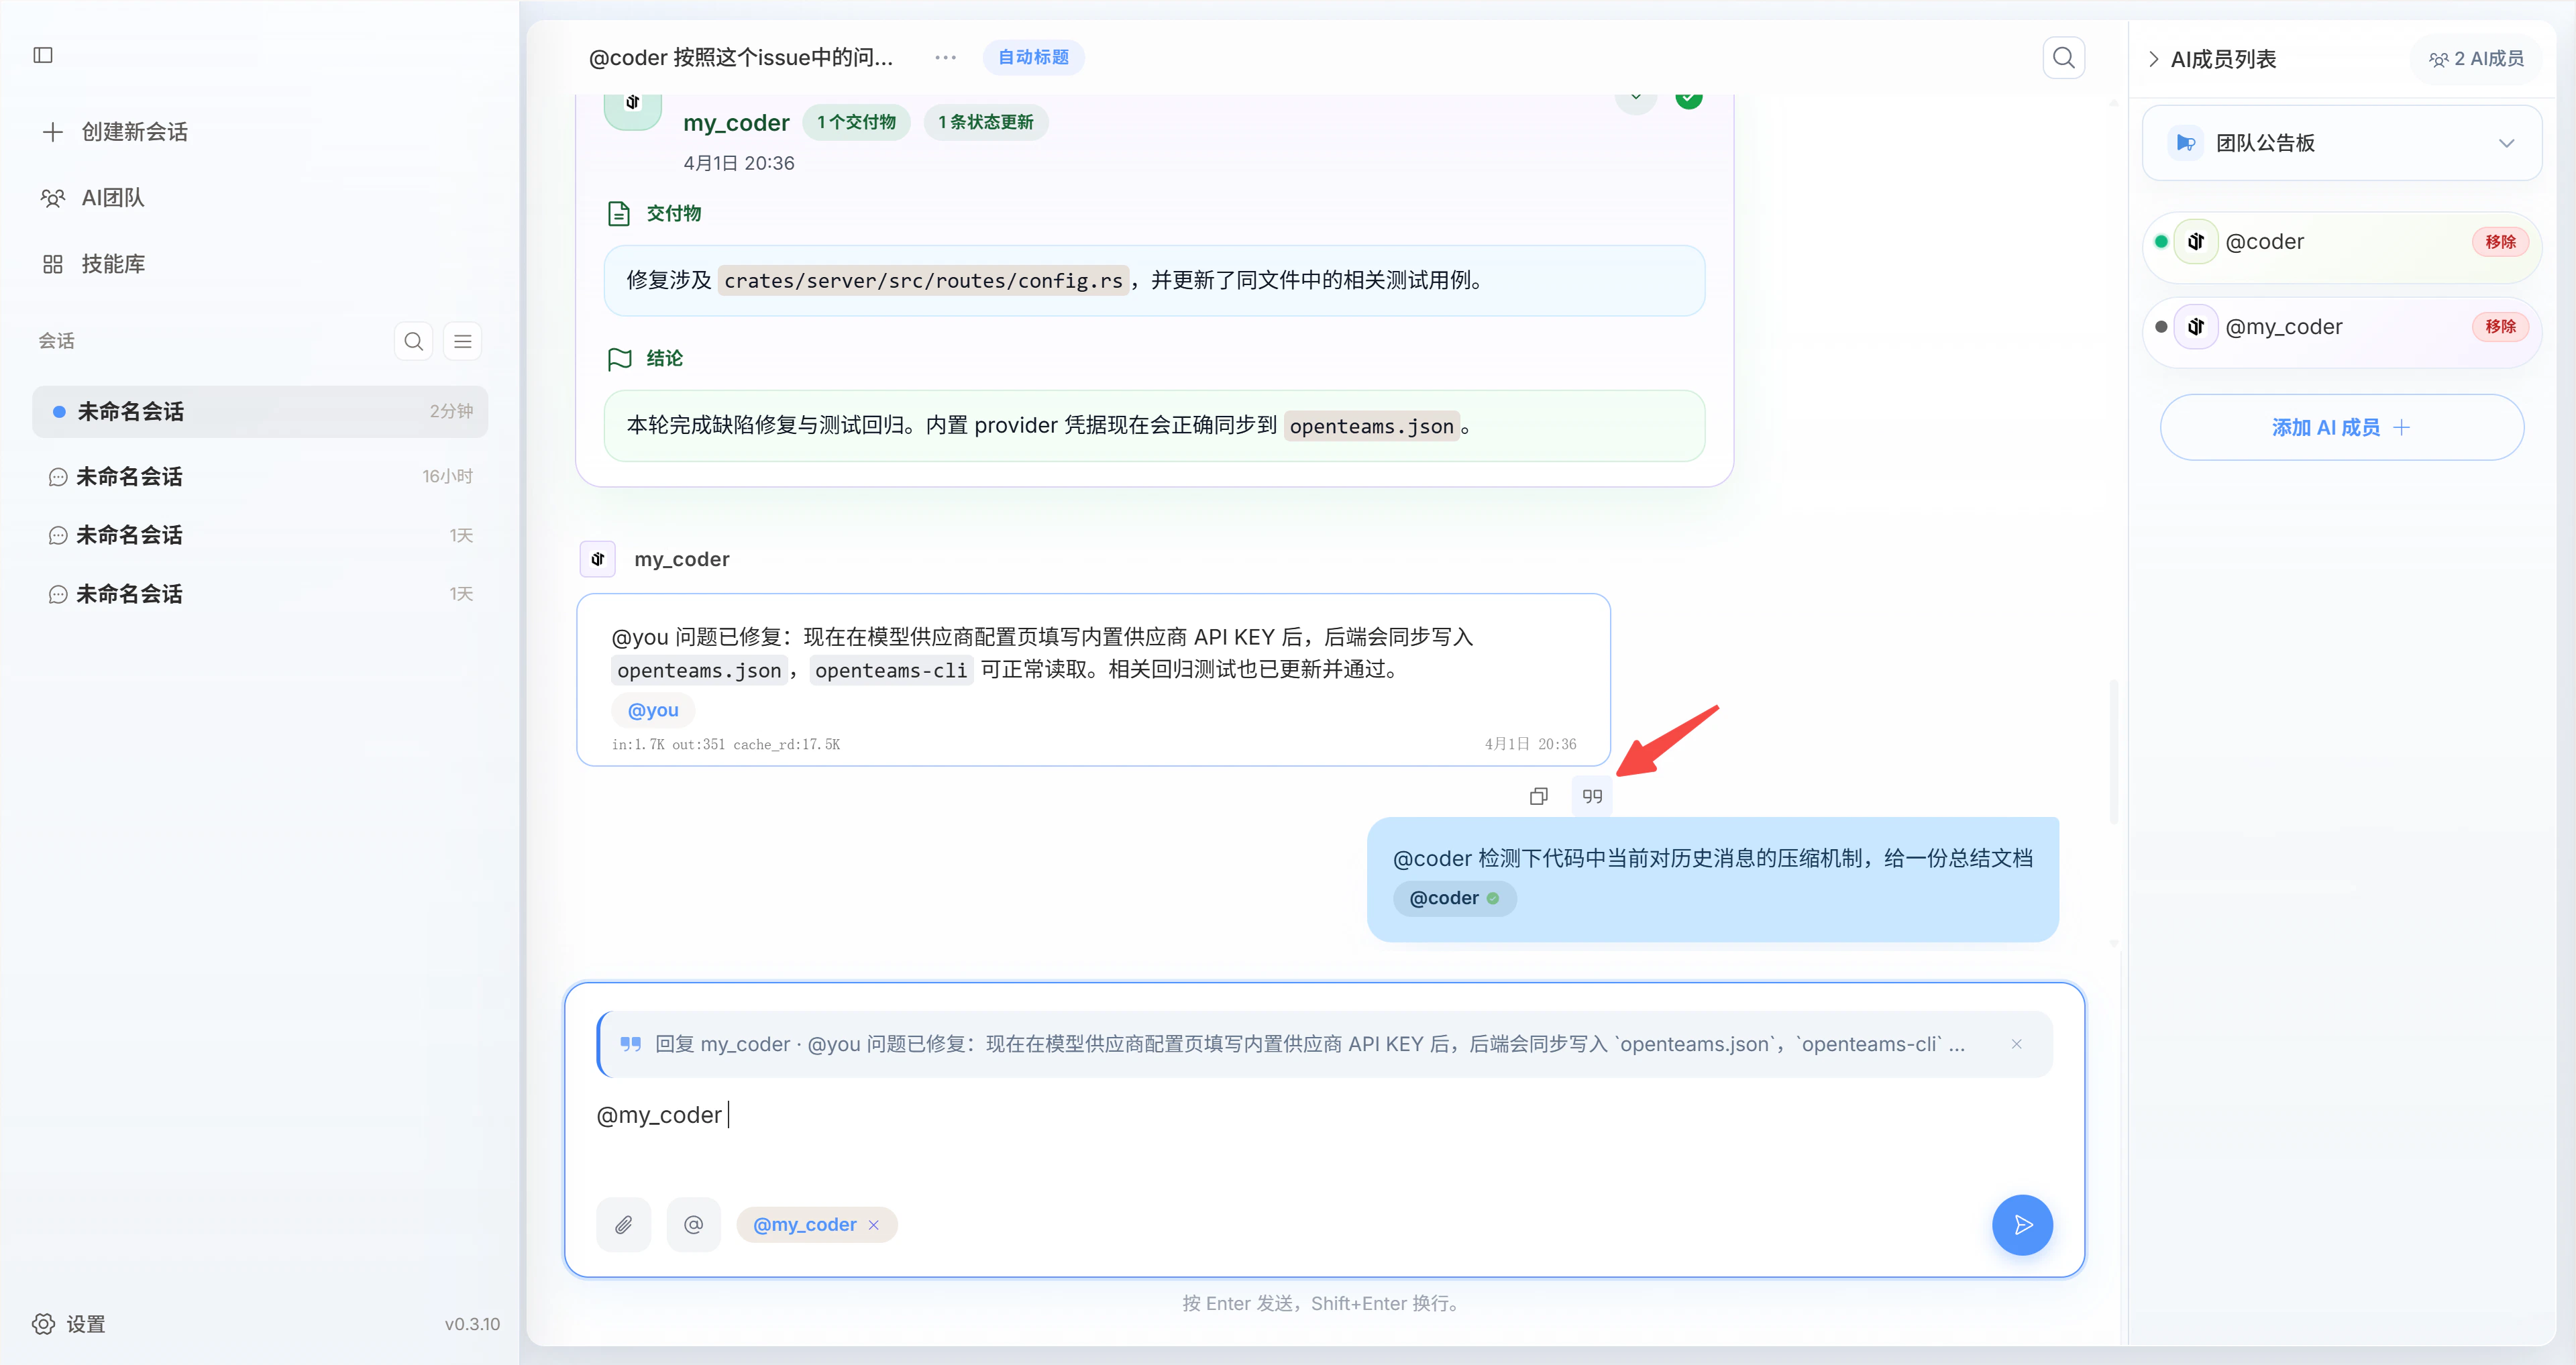
Task: Toggle the 自动标题 auto-title badge
Action: coord(1033,58)
